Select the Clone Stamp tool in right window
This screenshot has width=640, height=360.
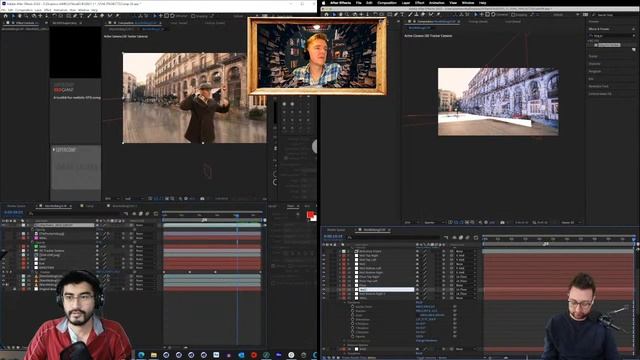416,14
